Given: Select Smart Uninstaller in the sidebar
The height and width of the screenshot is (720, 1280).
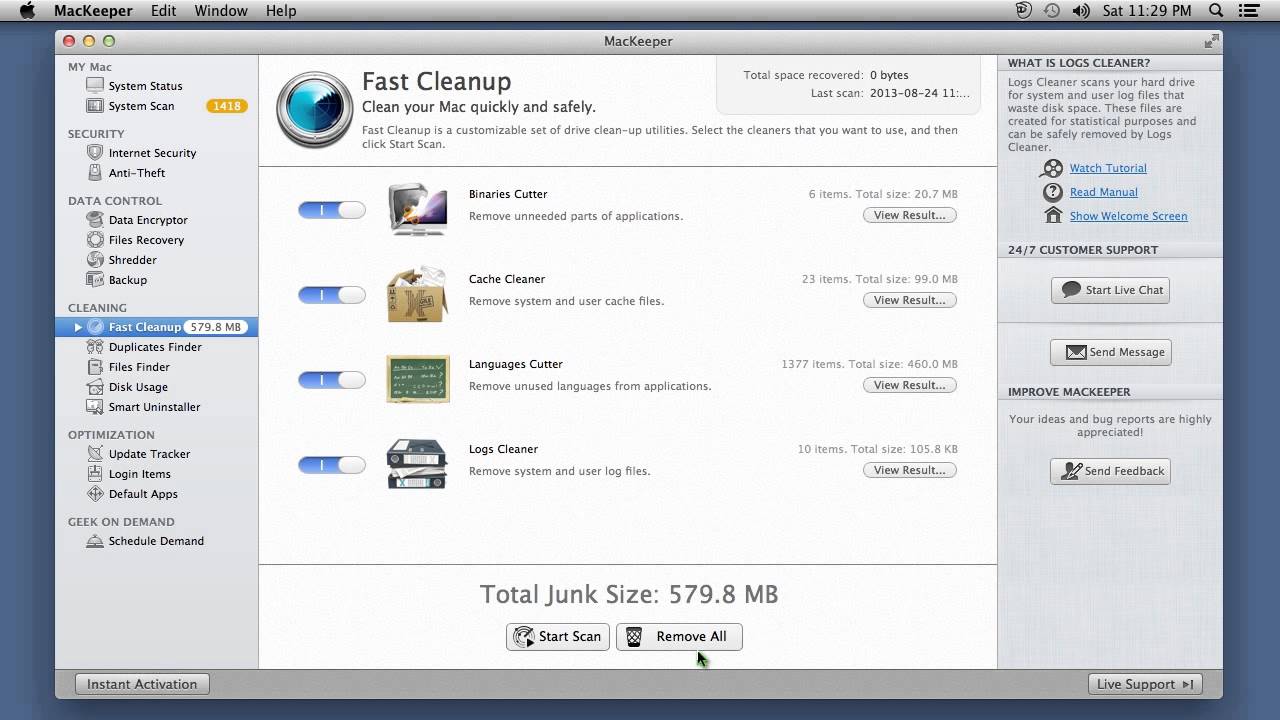Looking at the screenshot, I should (x=154, y=407).
